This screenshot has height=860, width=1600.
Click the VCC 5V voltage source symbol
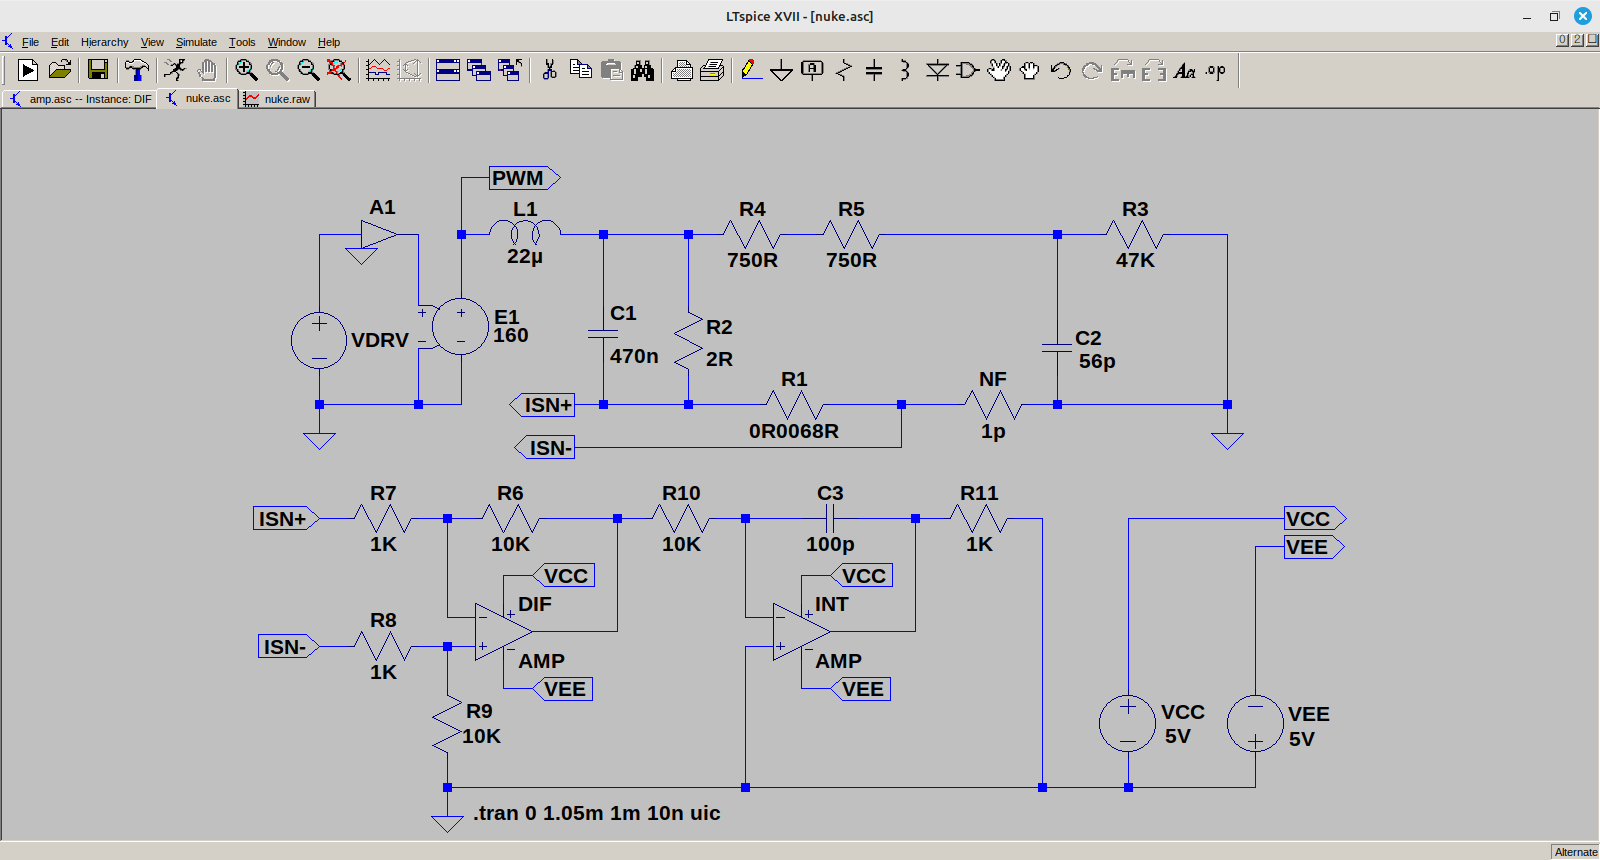tap(1127, 723)
